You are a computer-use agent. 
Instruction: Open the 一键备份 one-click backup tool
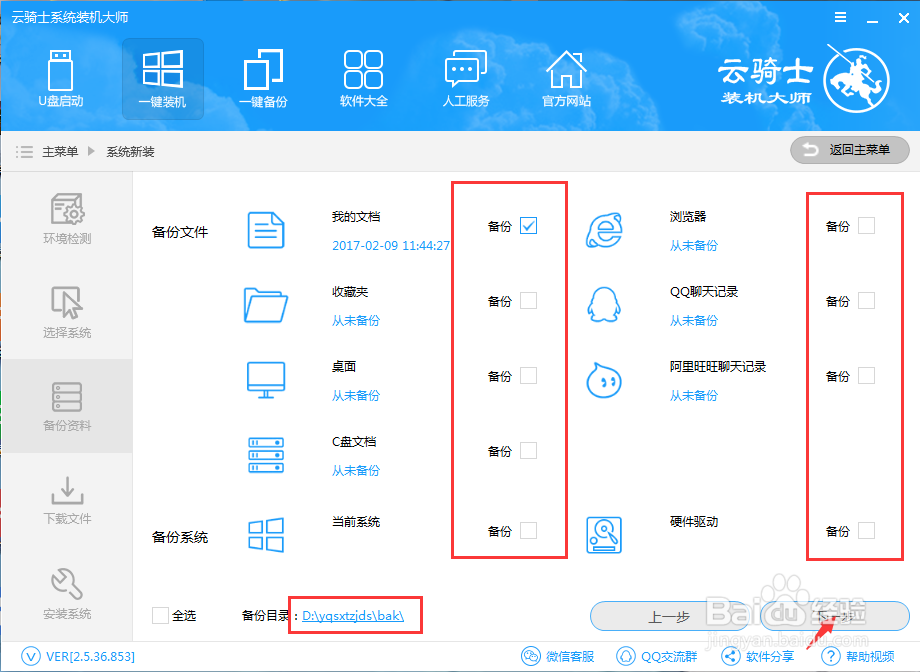[263, 78]
